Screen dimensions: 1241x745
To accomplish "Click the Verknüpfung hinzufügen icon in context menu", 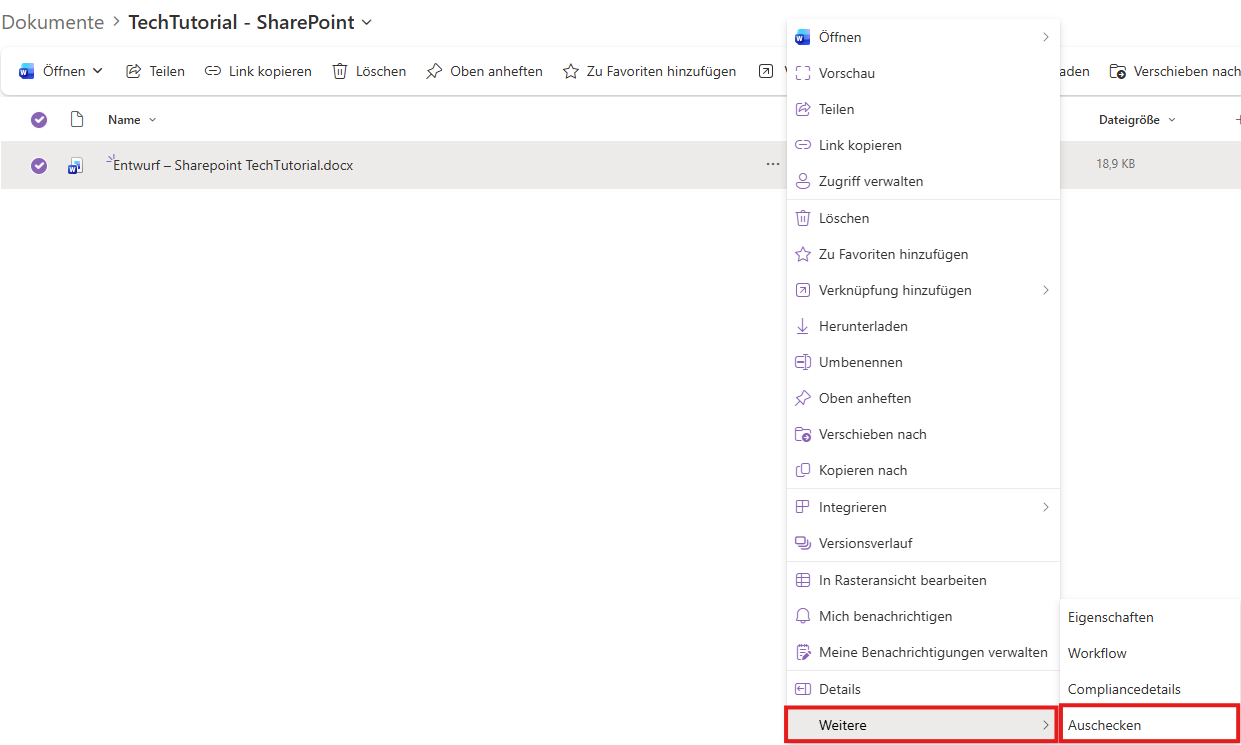I will 802,290.
